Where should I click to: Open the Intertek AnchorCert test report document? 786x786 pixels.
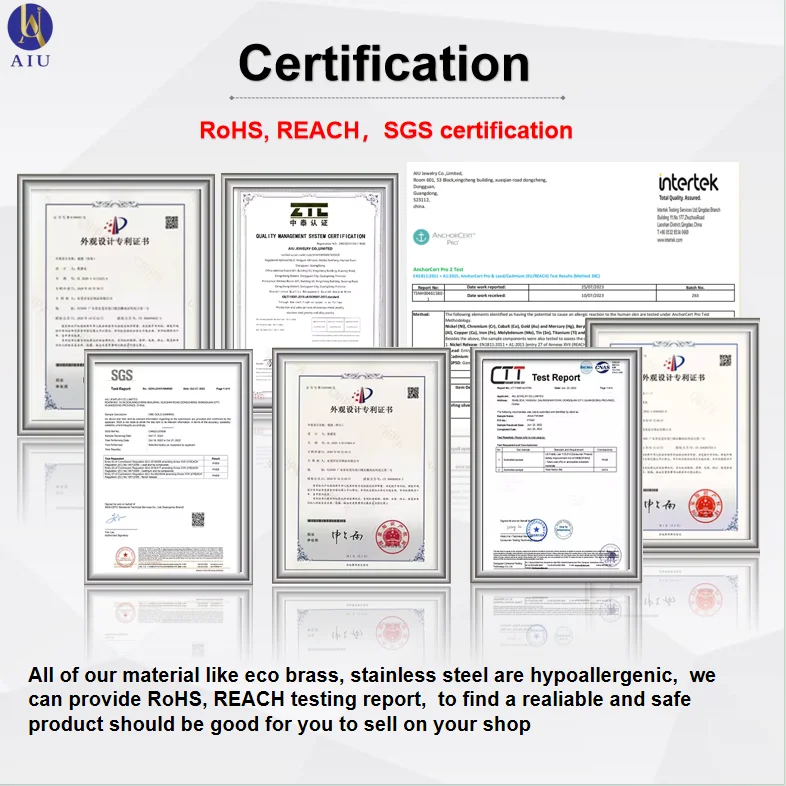point(572,241)
